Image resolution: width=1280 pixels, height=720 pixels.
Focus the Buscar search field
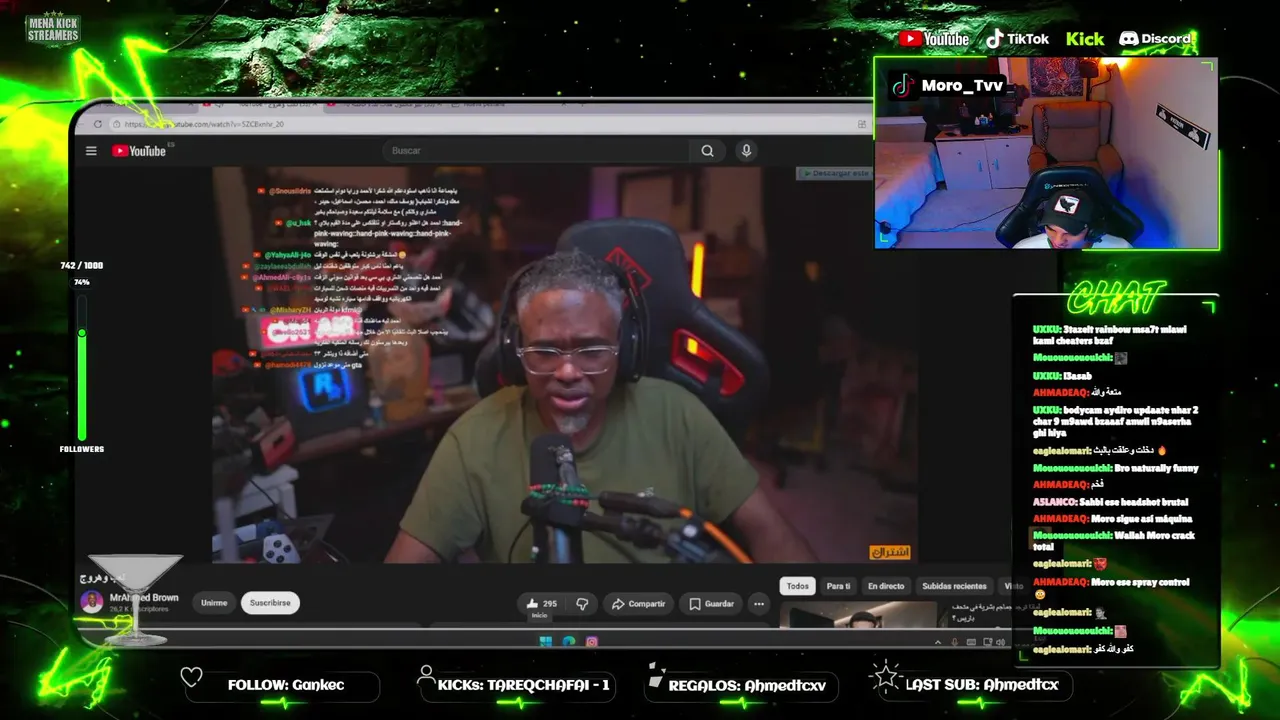point(534,151)
